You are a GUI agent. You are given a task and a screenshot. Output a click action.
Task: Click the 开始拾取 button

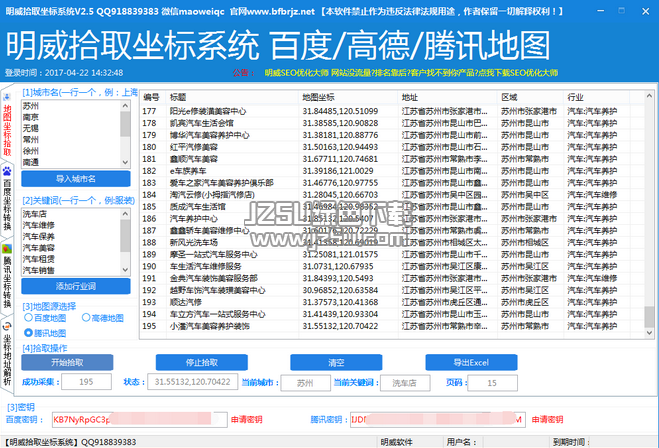point(67,363)
